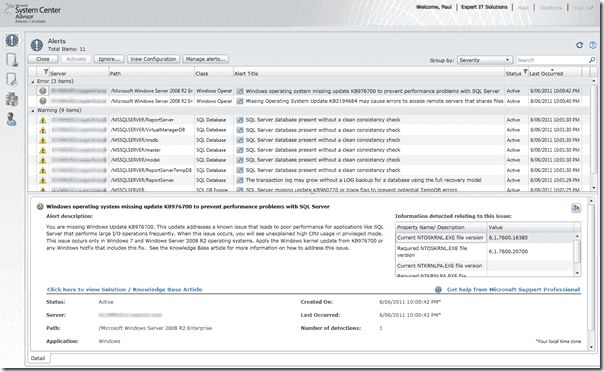Click the Ignore... button
Viewport: 604px width, 372px height.
109,59
